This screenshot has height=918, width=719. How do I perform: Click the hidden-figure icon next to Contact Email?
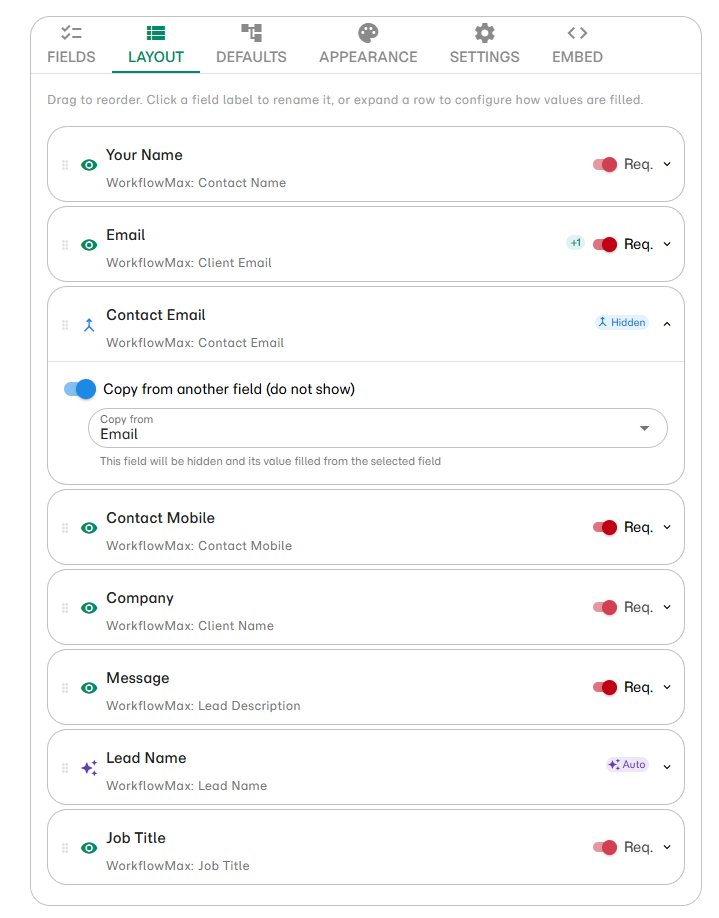[x=88, y=322]
